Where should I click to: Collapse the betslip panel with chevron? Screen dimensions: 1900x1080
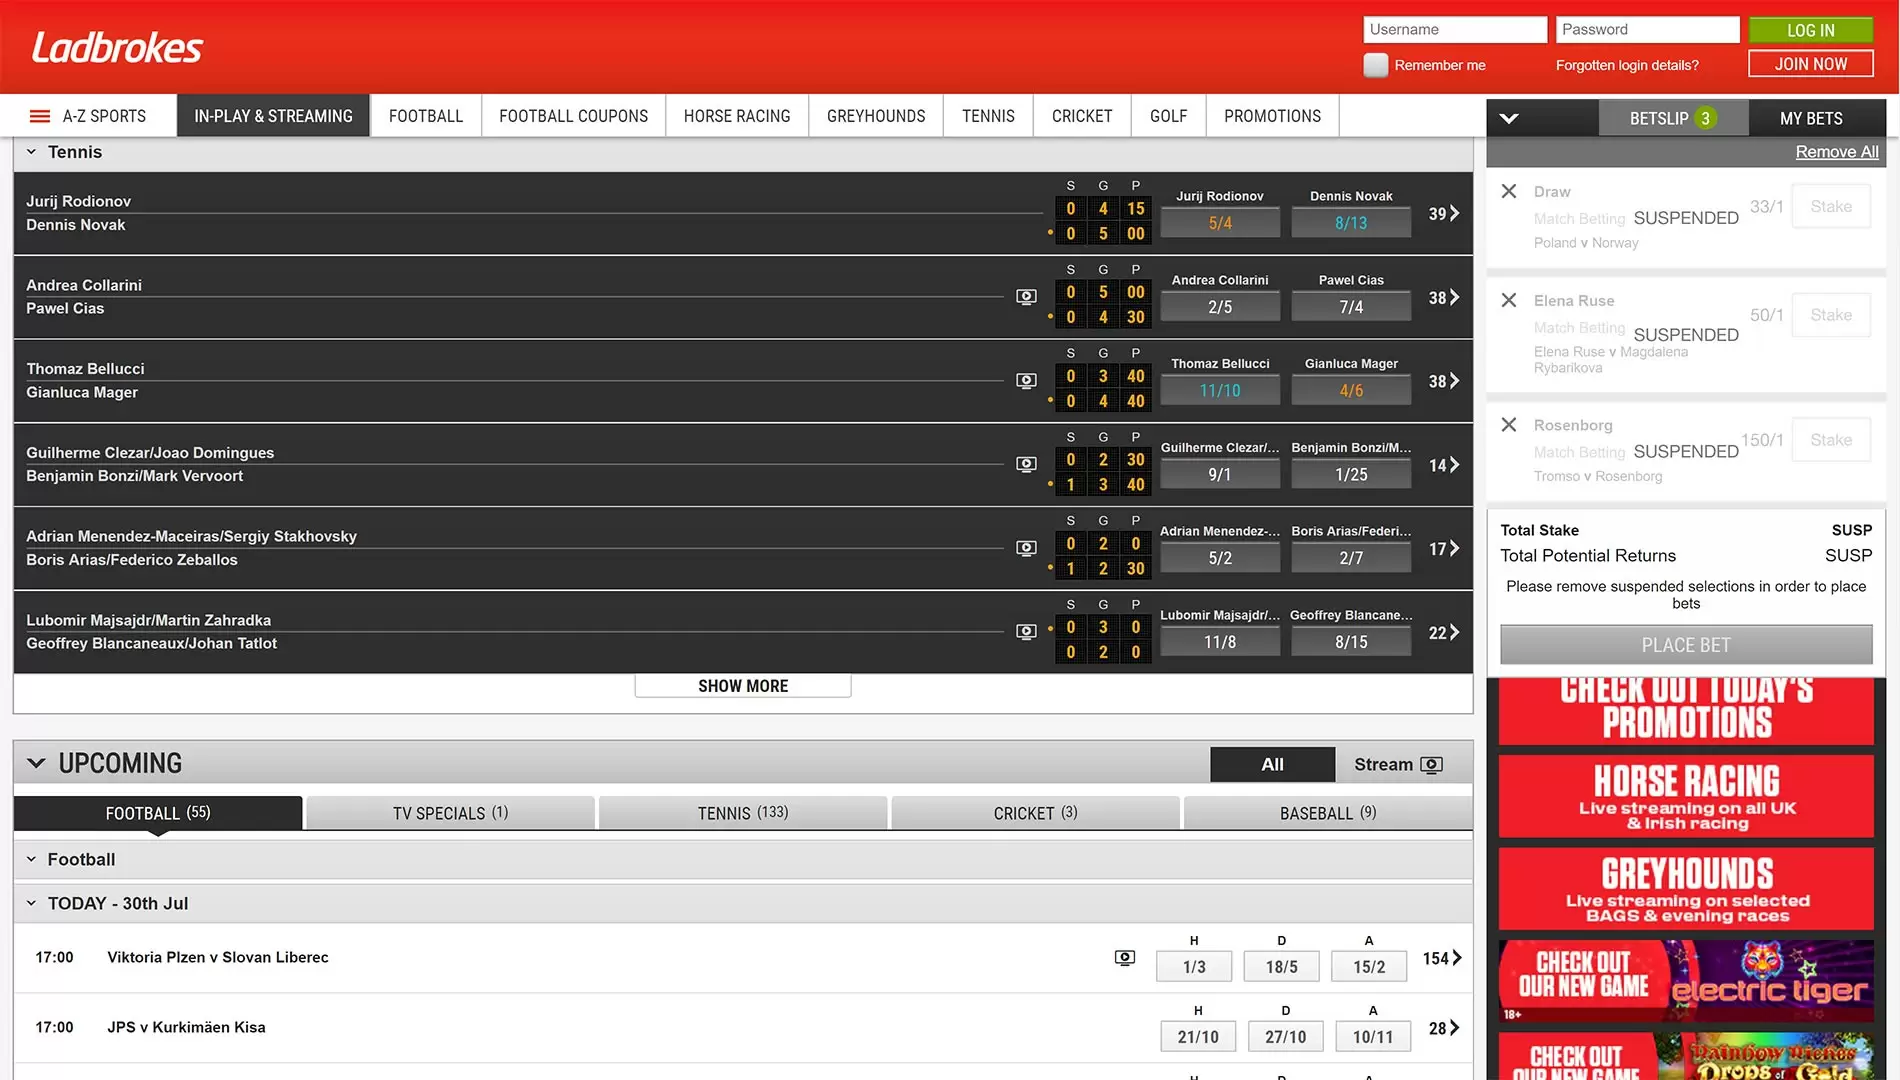coord(1509,118)
